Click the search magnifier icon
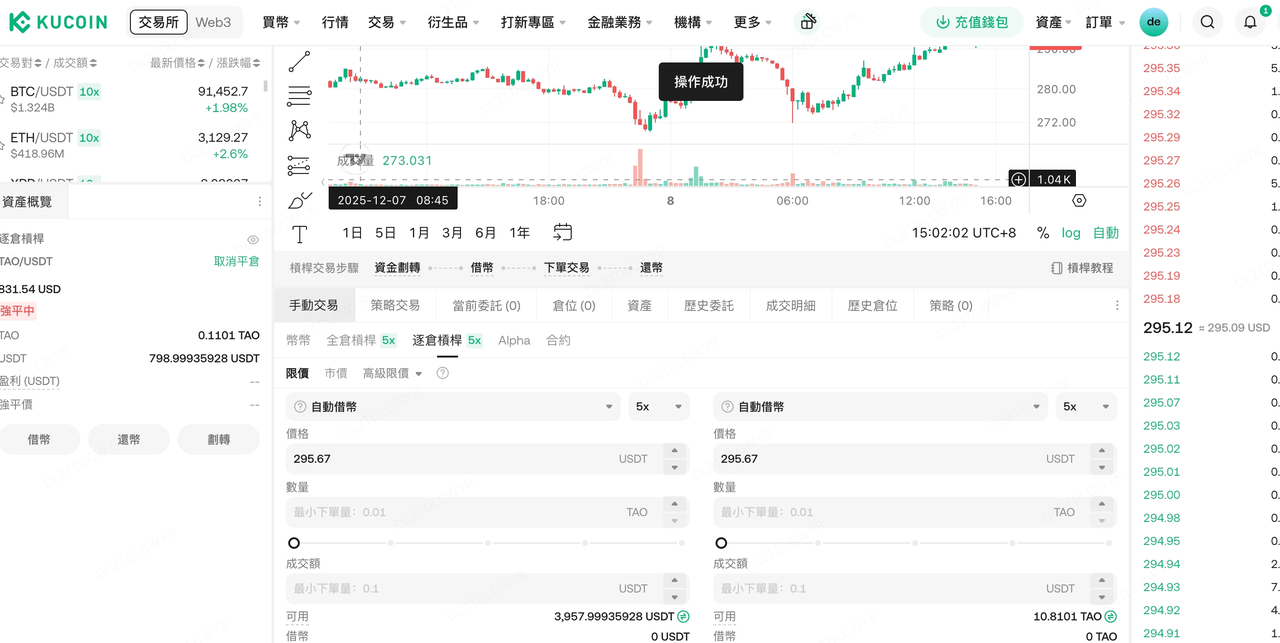Viewport: 1280px width, 643px height. [x=1208, y=22]
